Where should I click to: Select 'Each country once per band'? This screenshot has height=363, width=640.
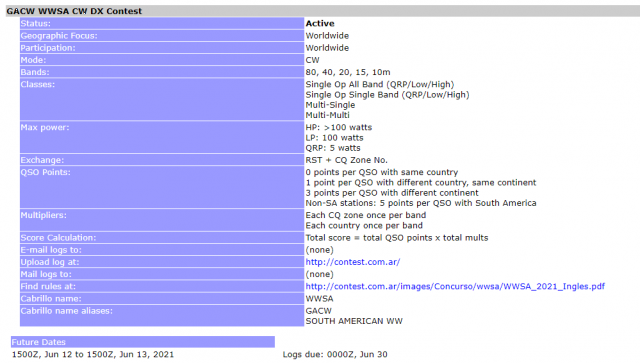coord(364,225)
